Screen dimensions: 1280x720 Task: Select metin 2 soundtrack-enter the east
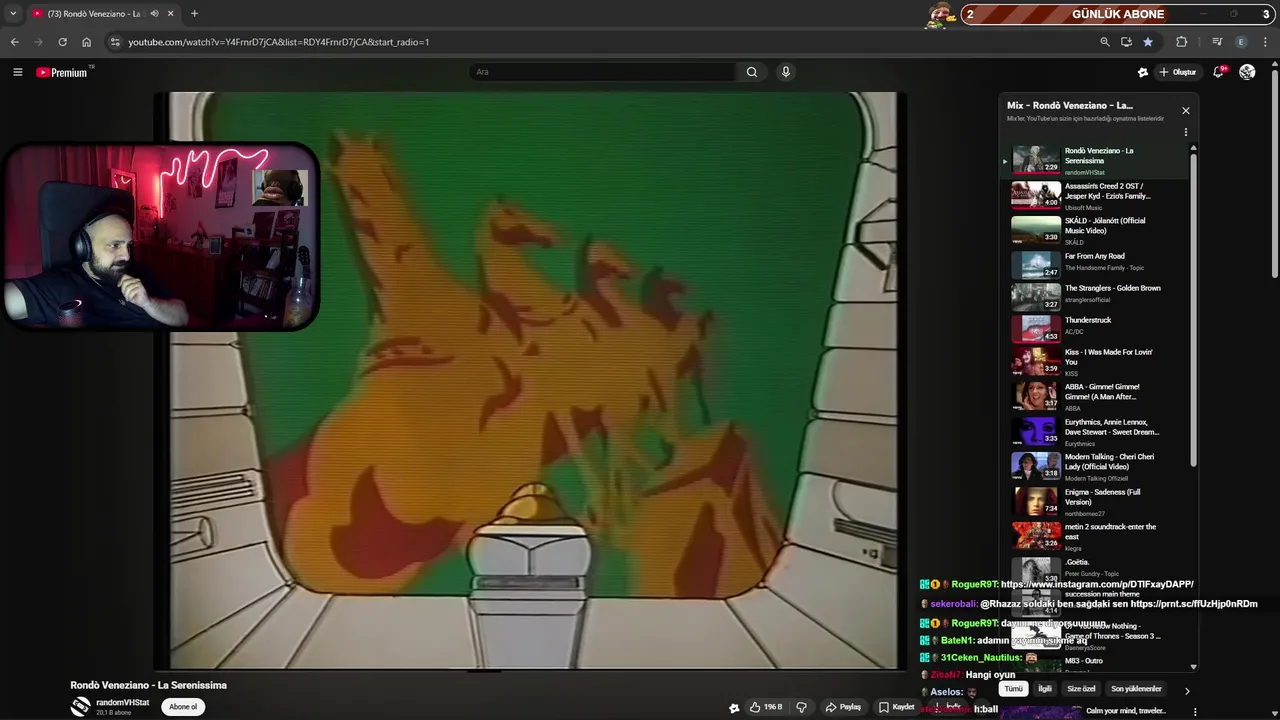(x=1094, y=535)
